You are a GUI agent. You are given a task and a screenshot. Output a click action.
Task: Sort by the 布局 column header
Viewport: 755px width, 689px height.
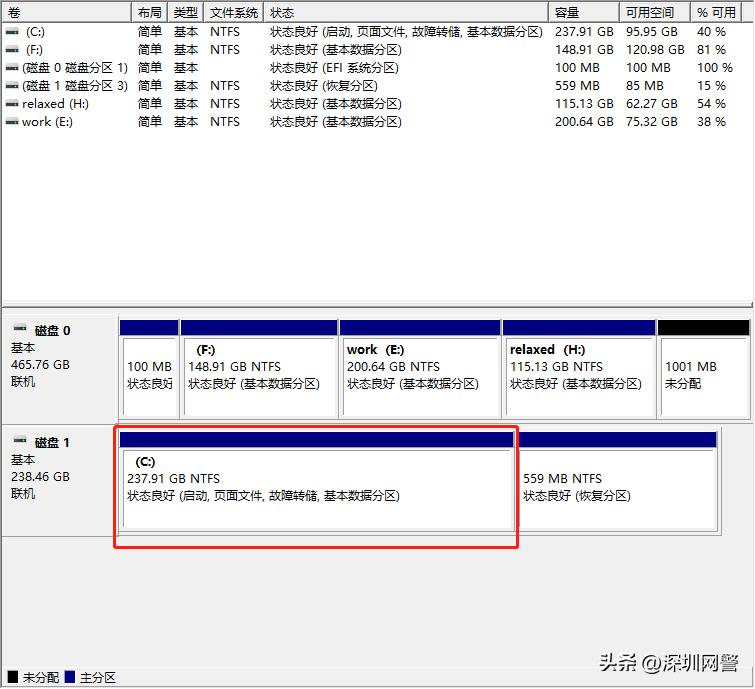coord(149,12)
